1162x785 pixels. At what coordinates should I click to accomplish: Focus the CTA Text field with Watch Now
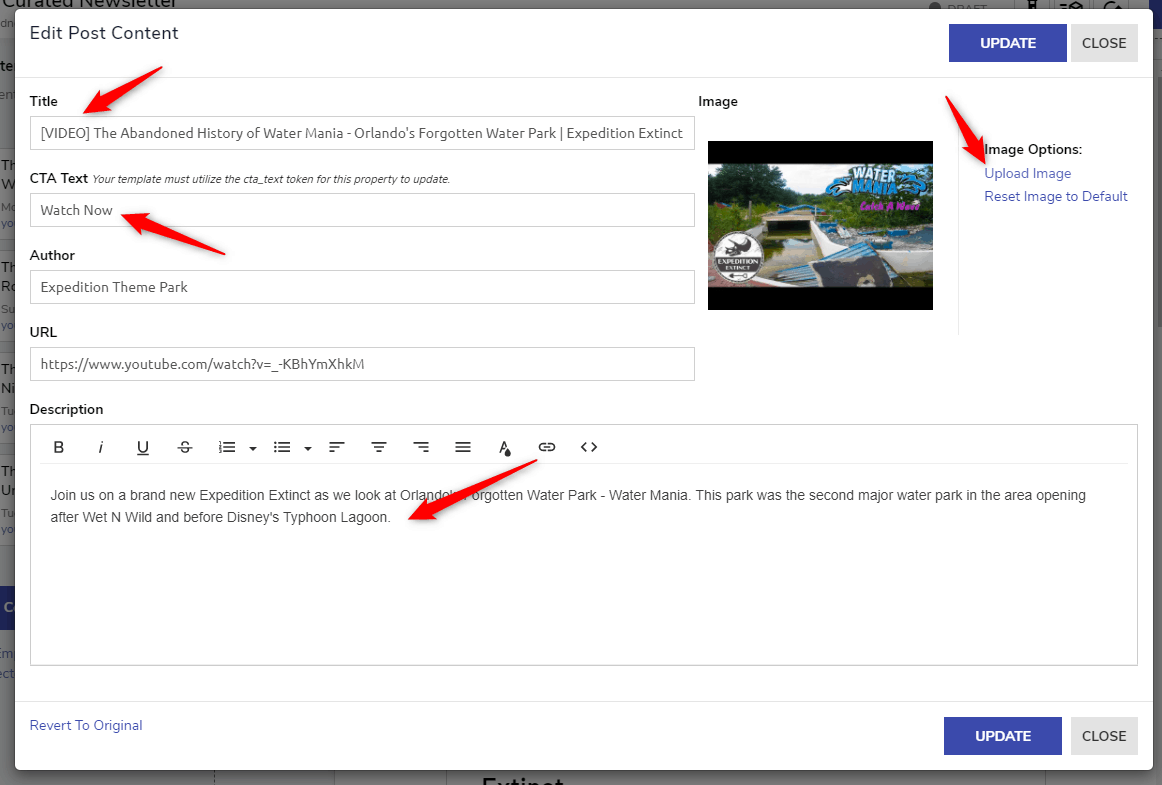tap(362, 211)
